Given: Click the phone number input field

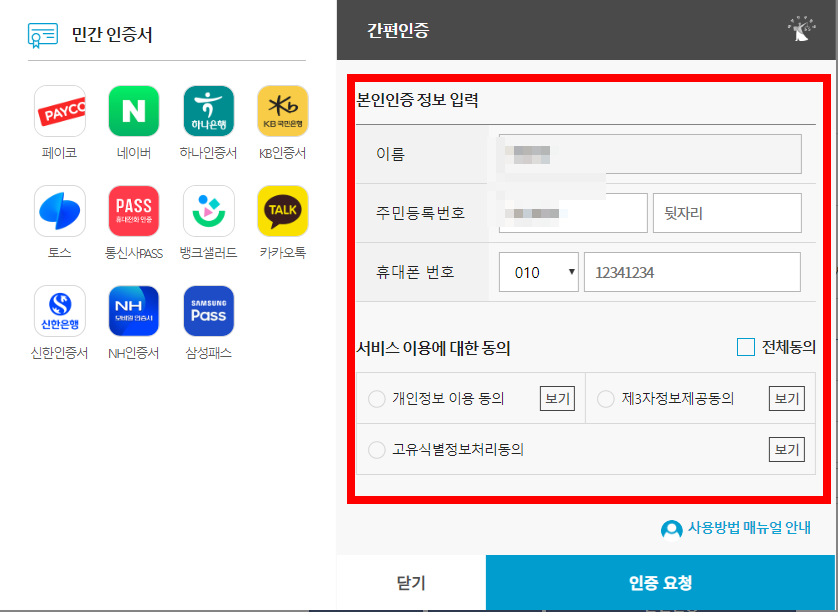Looking at the screenshot, I should pos(692,271).
